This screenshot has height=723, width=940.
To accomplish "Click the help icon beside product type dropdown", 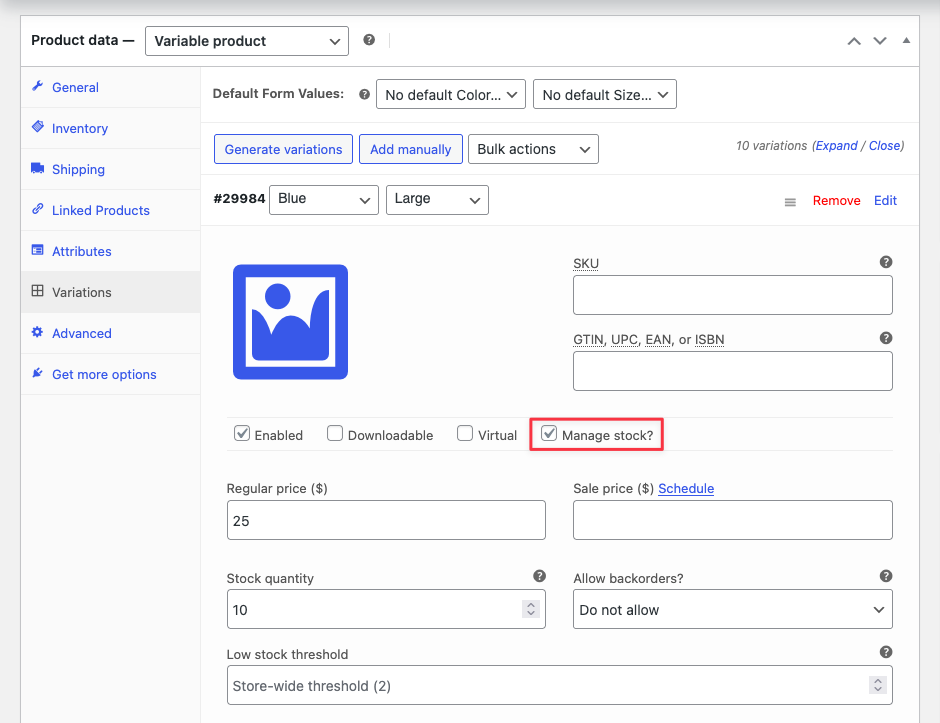I will coord(369,40).
